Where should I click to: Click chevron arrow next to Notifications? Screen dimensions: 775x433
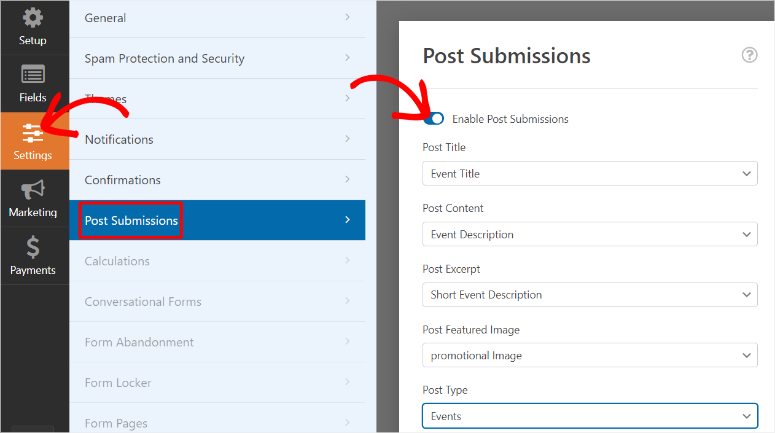[x=347, y=139]
